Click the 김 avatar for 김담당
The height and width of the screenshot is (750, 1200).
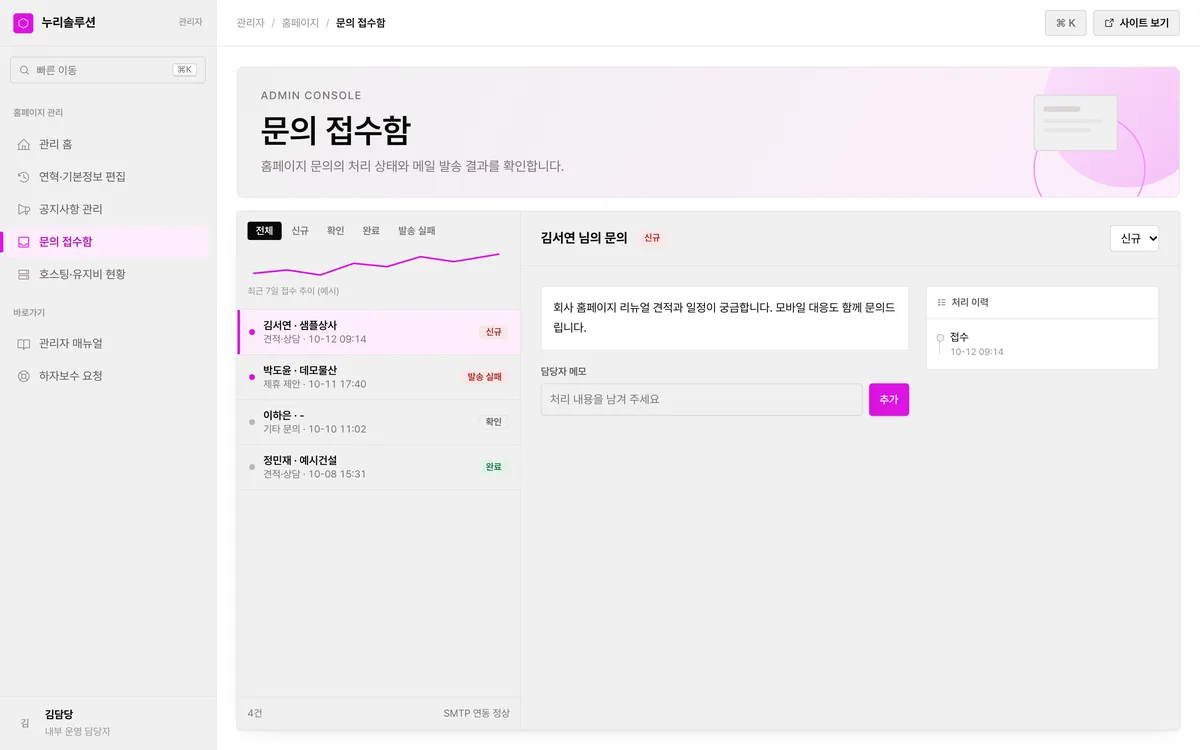click(25, 723)
